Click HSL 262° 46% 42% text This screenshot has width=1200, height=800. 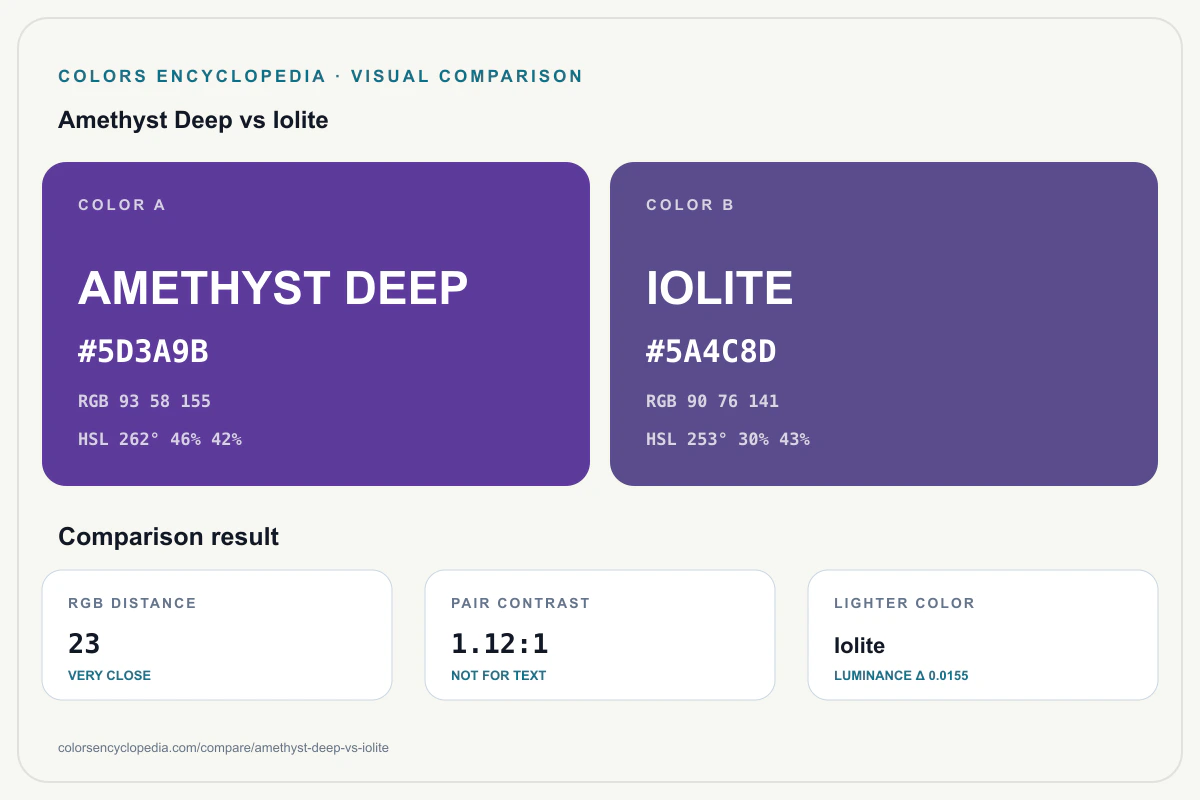click(x=160, y=439)
